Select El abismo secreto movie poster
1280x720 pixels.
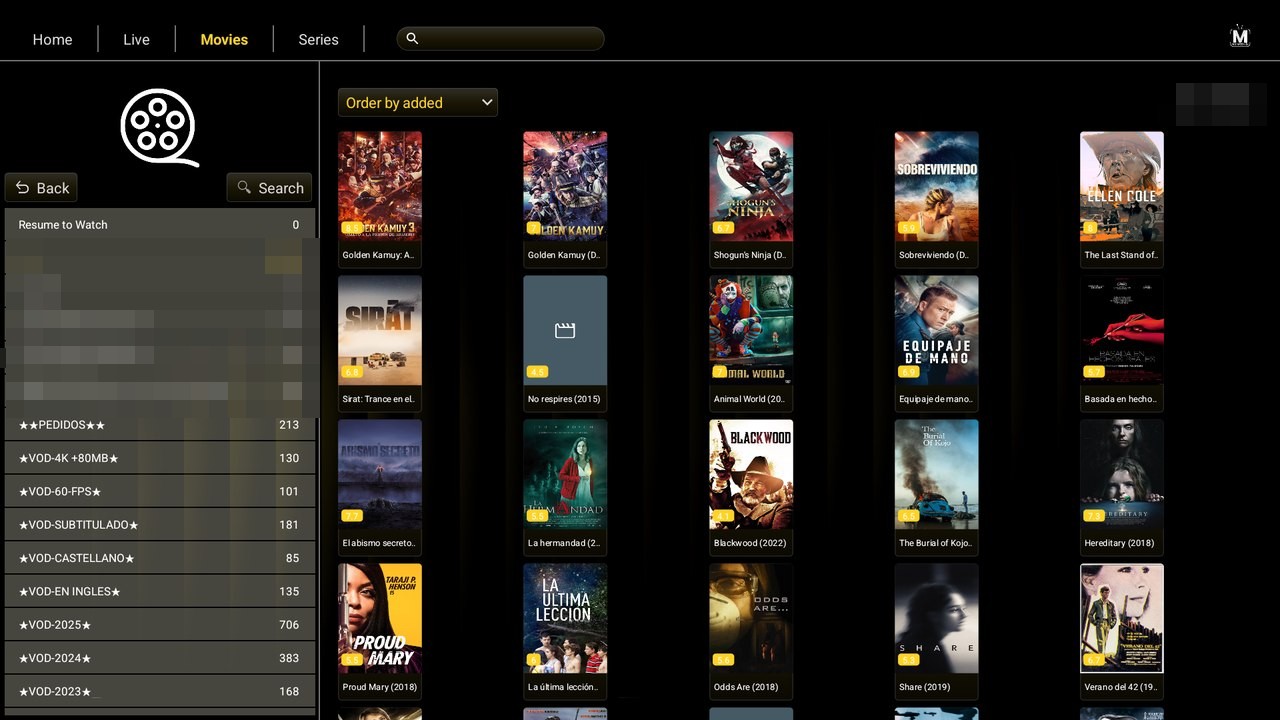click(380, 474)
